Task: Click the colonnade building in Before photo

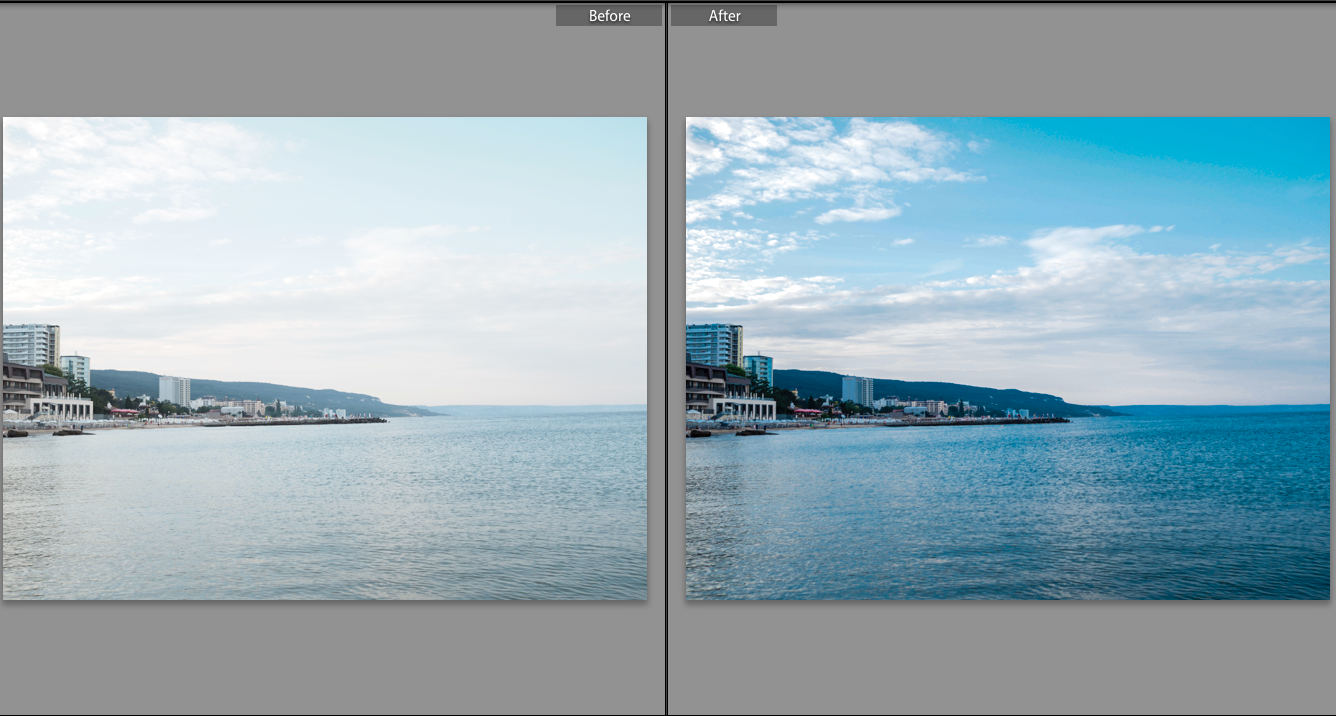Action: (60, 408)
